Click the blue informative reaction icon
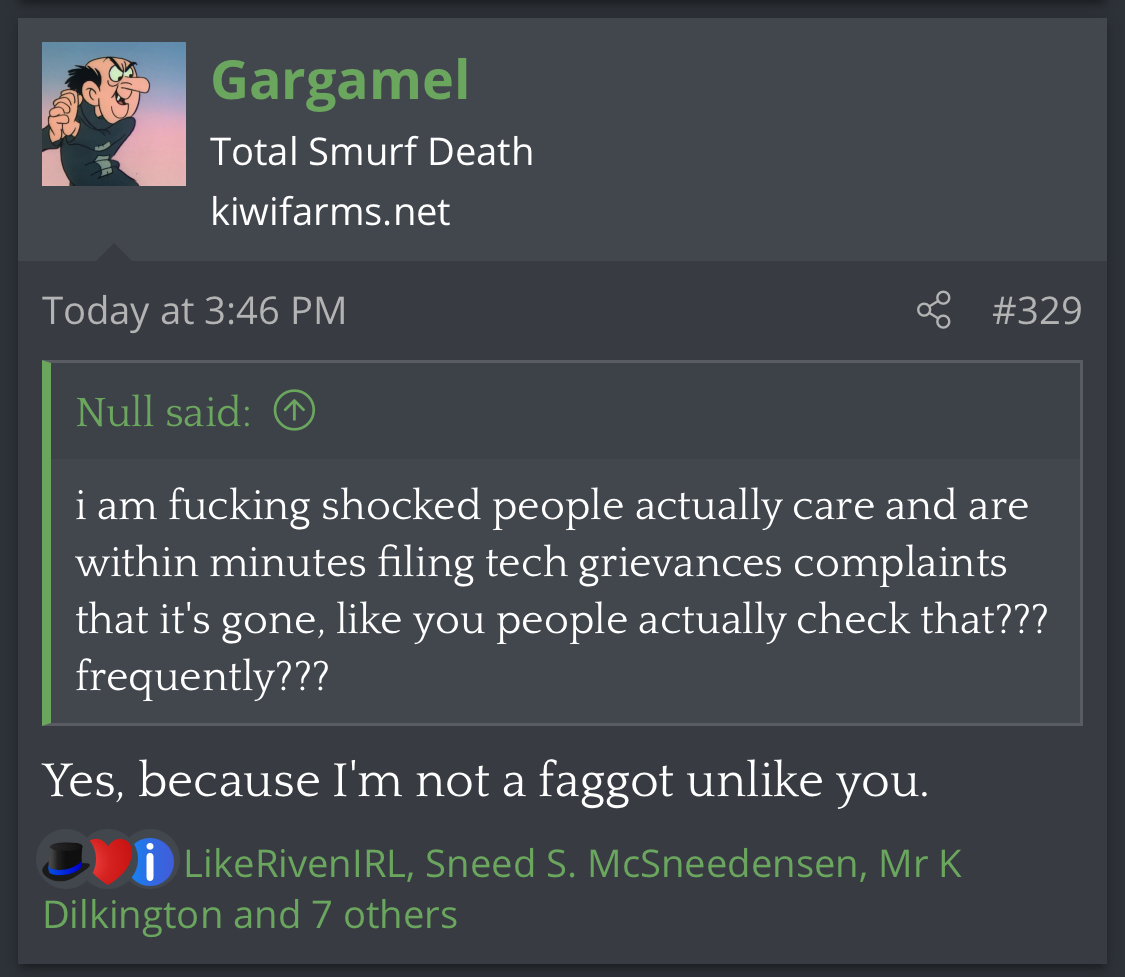The height and width of the screenshot is (977, 1125). [x=150, y=862]
